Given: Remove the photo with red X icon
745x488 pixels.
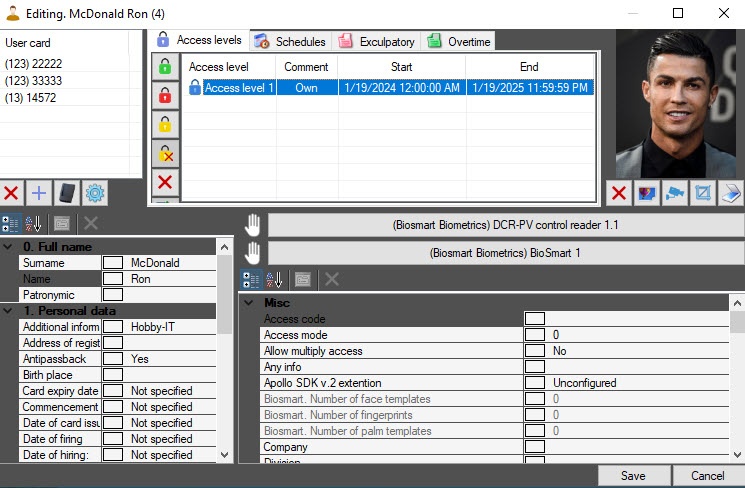Looking at the screenshot, I should (x=619, y=193).
